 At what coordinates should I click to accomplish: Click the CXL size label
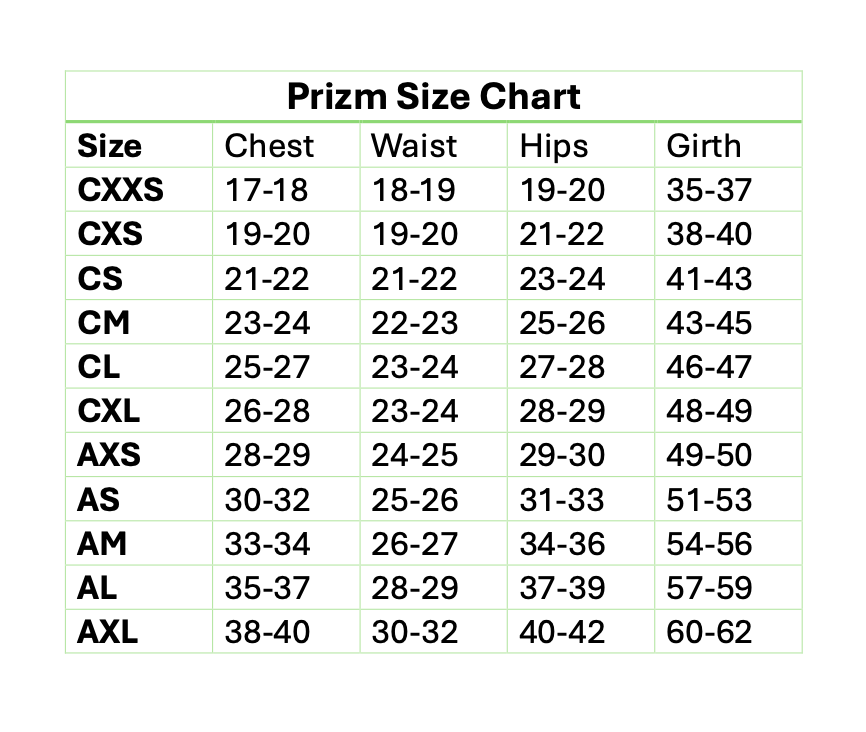click(109, 411)
